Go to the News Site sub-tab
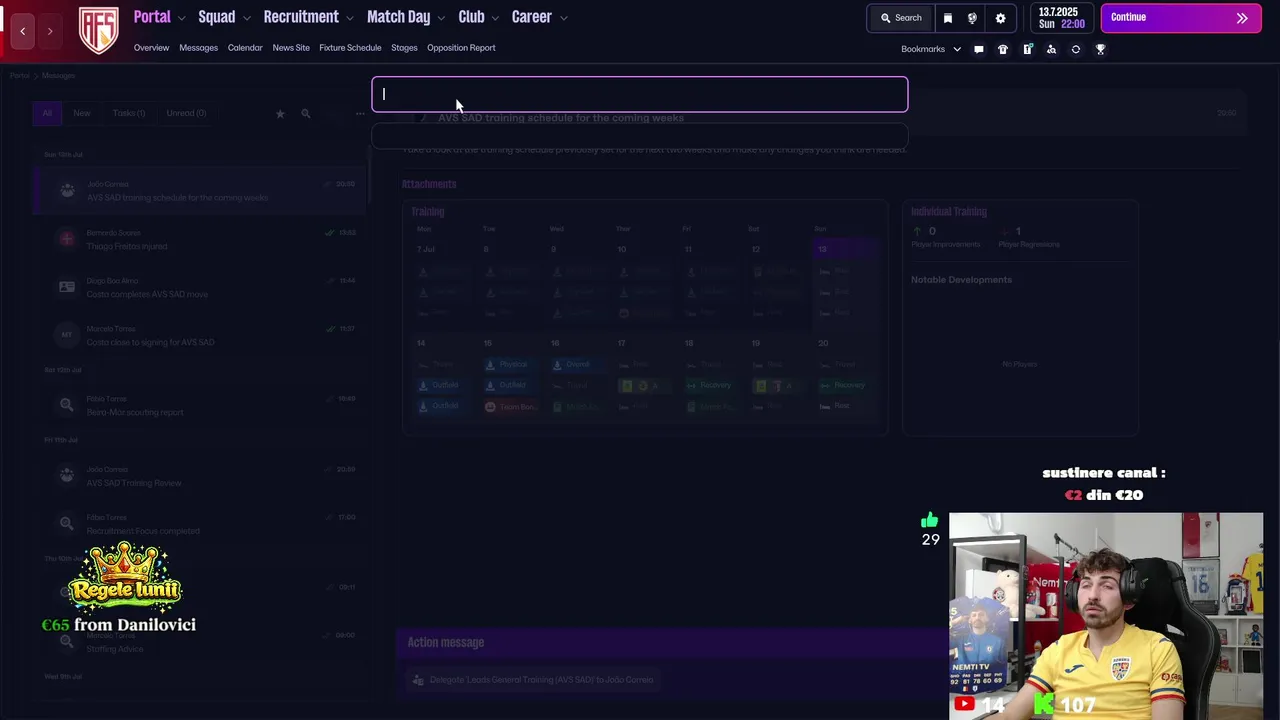 coord(291,48)
